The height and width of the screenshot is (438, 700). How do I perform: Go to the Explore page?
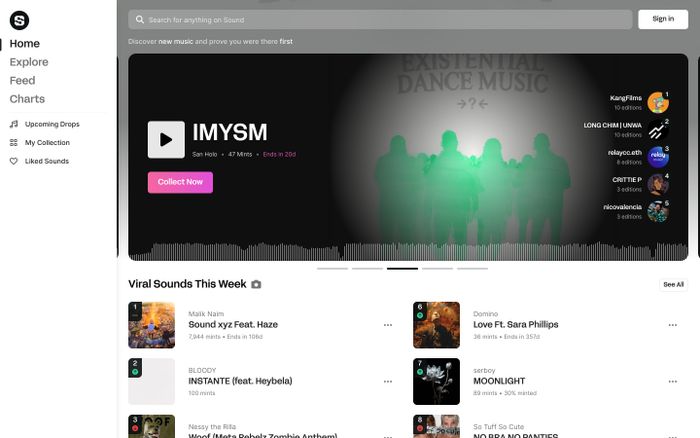coord(29,62)
